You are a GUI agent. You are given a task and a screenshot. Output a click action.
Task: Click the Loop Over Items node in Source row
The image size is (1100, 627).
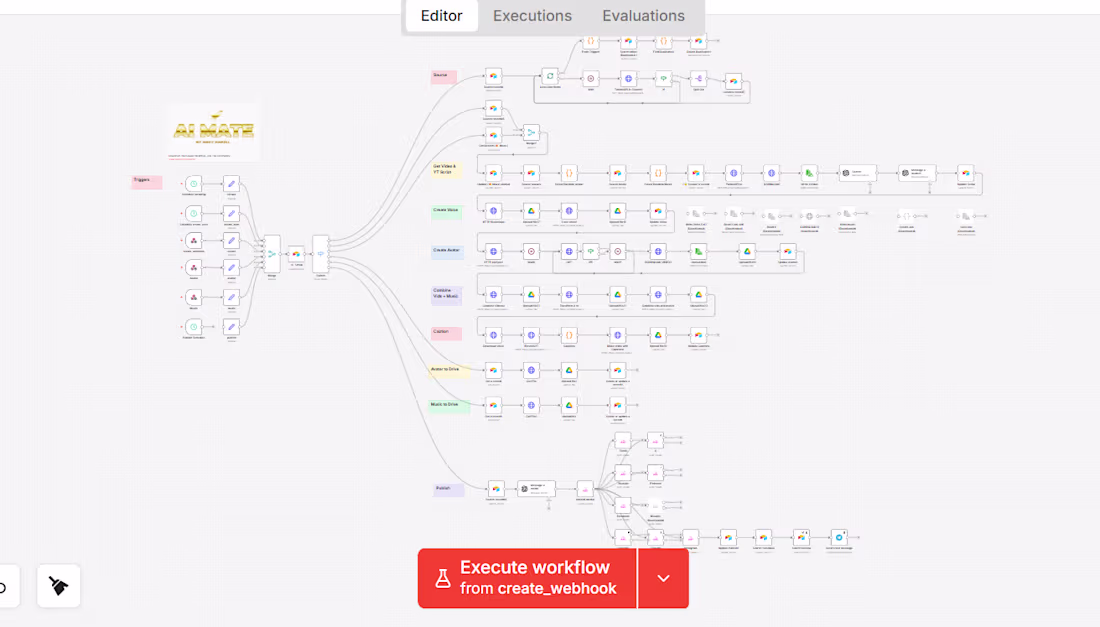pyautogui.click(x=550, y=76)
